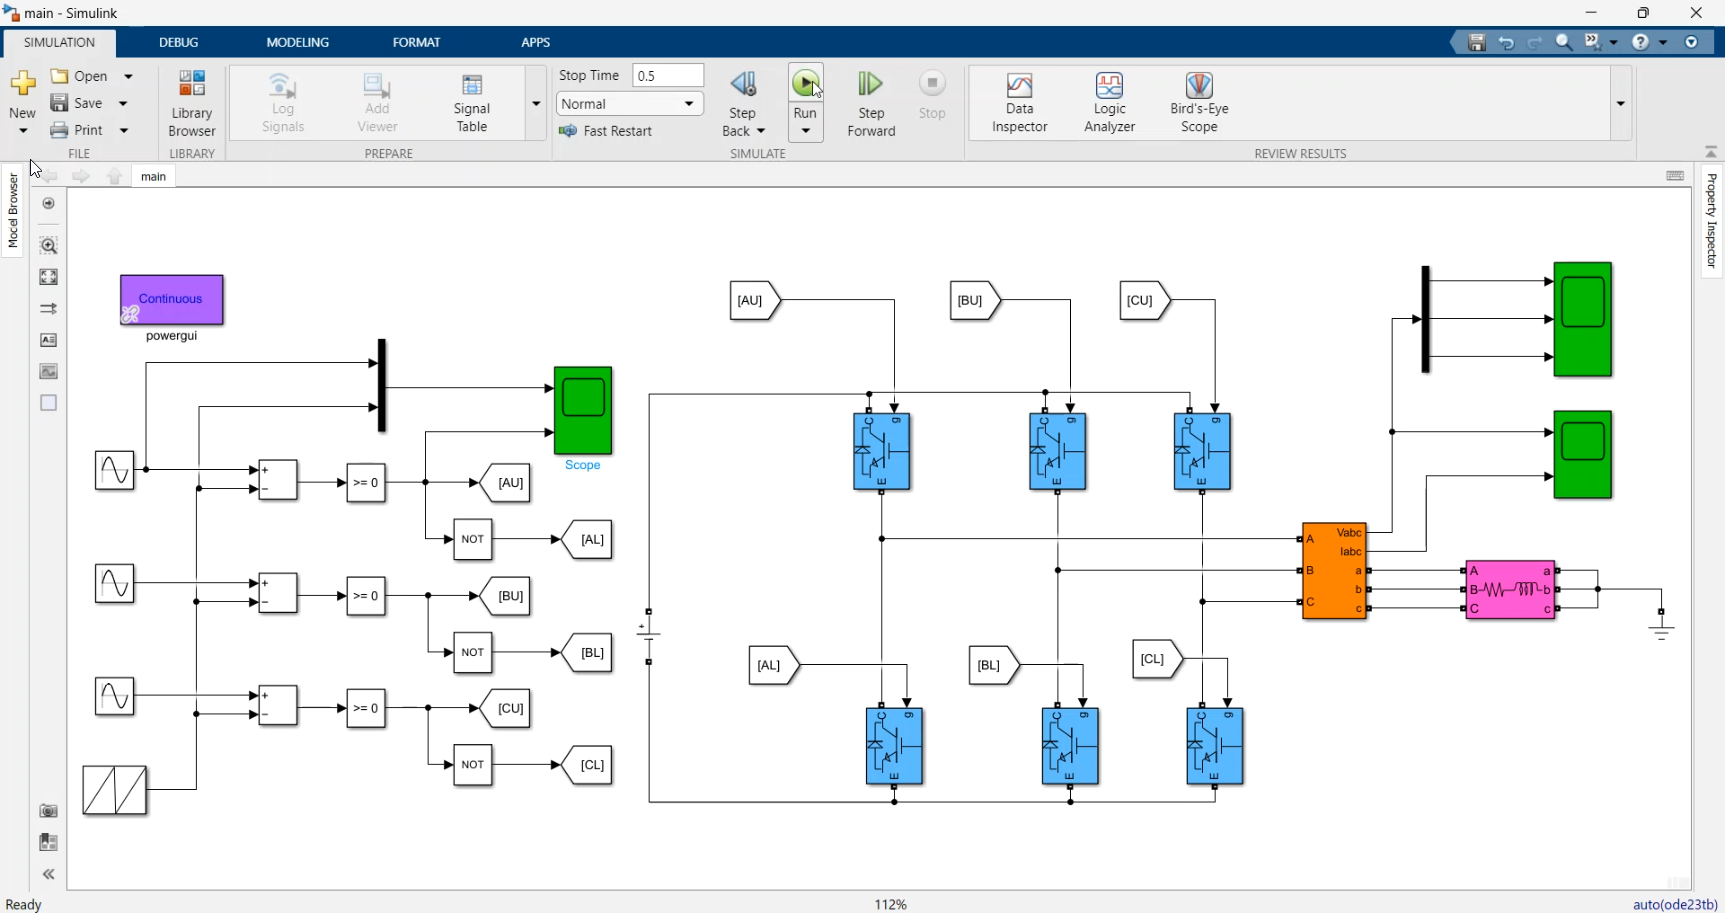Click the 112% zoom level text
The width and height of the screenshot is (1725, 913).
(x=890, y=904)
